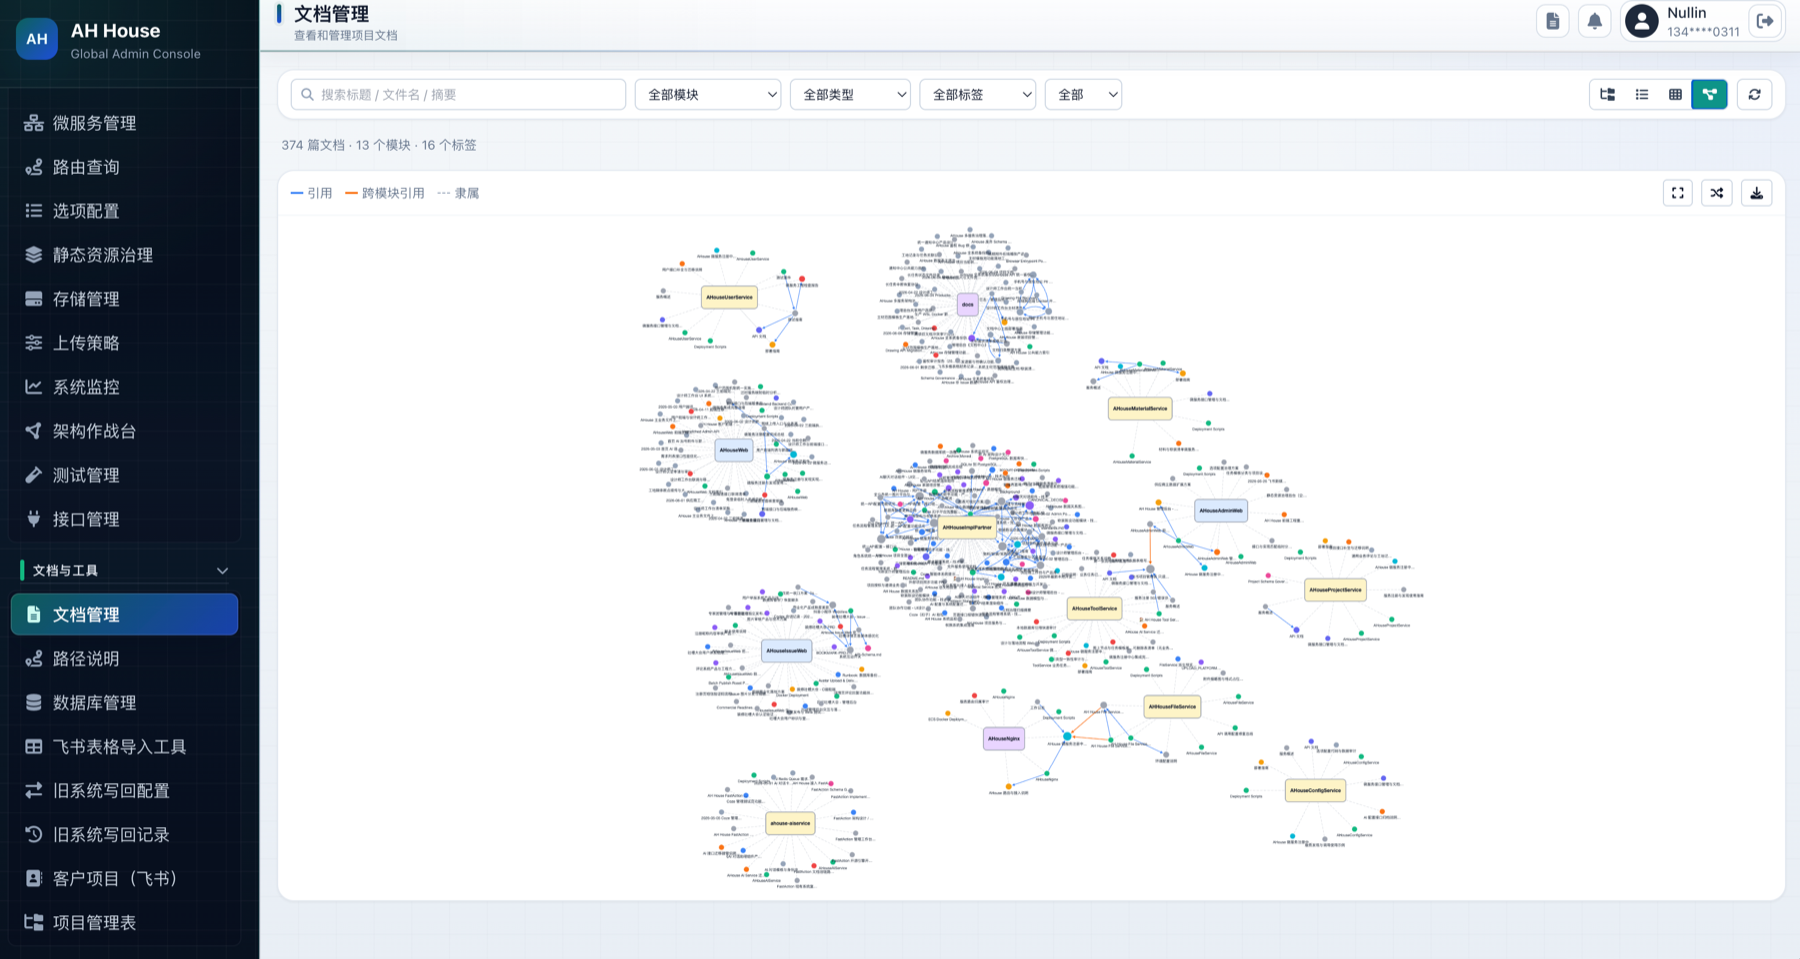Click the plug icon beside 接口管理

coord(33,518)
